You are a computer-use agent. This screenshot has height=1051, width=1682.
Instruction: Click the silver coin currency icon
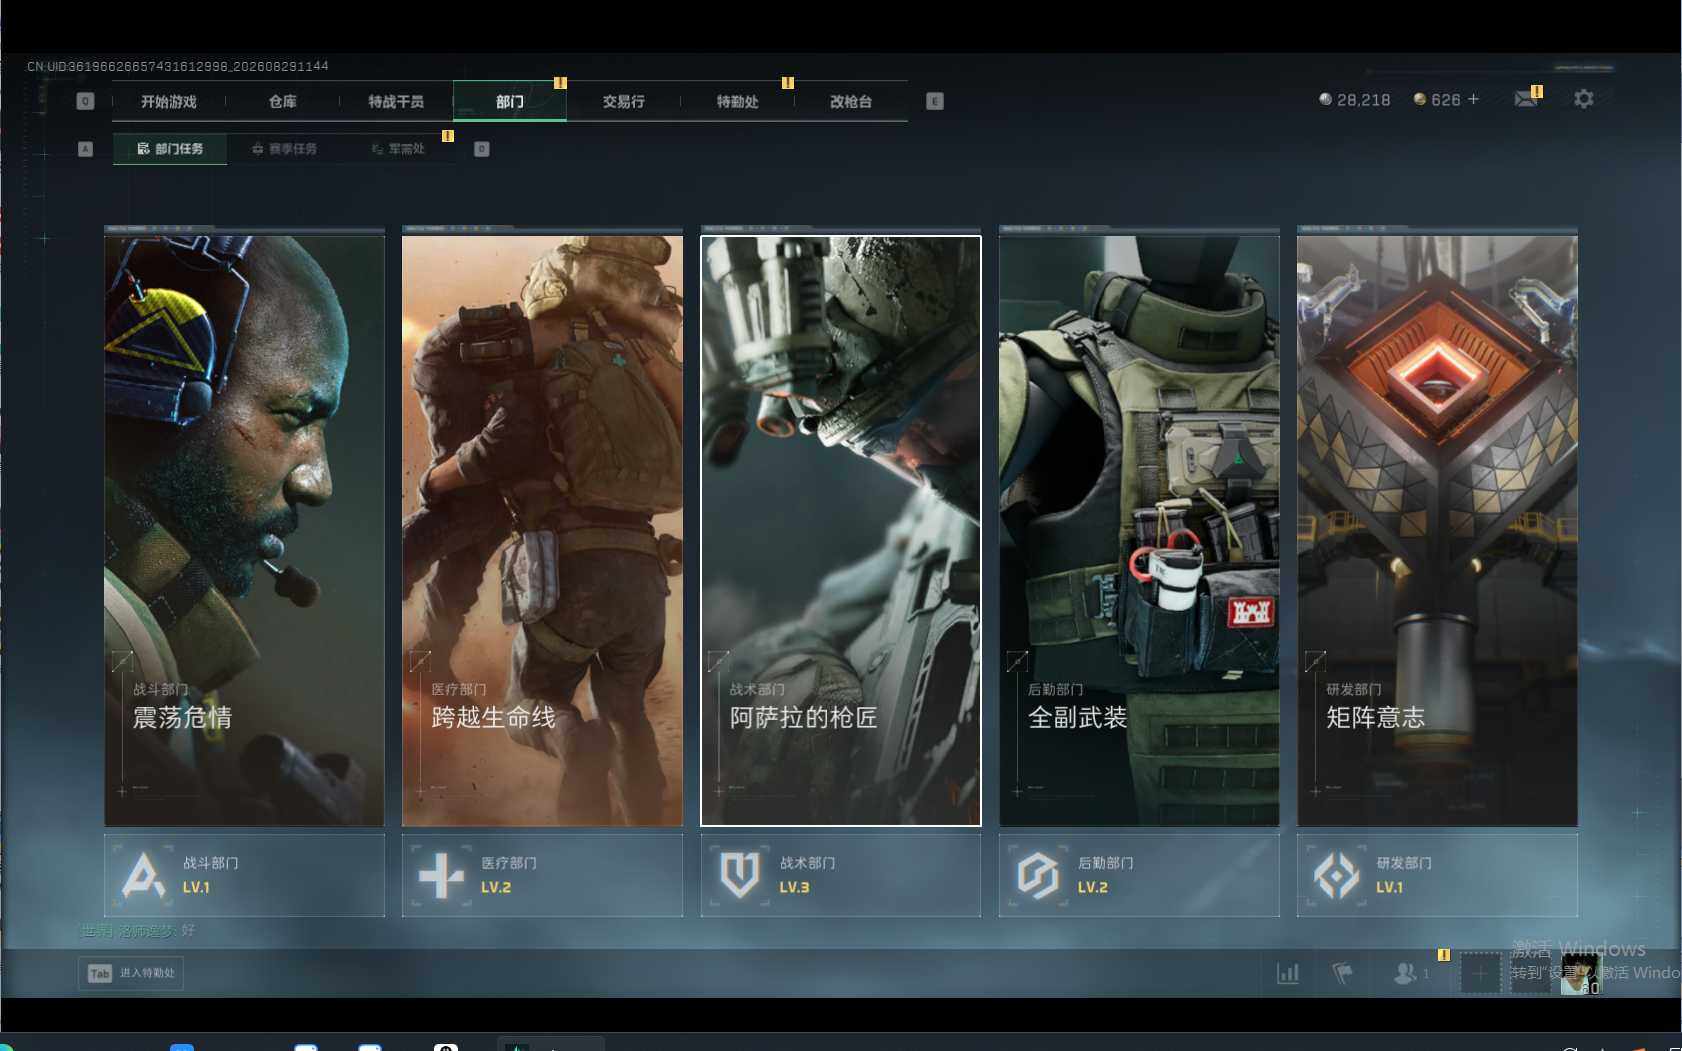[x=1325, y=99]
